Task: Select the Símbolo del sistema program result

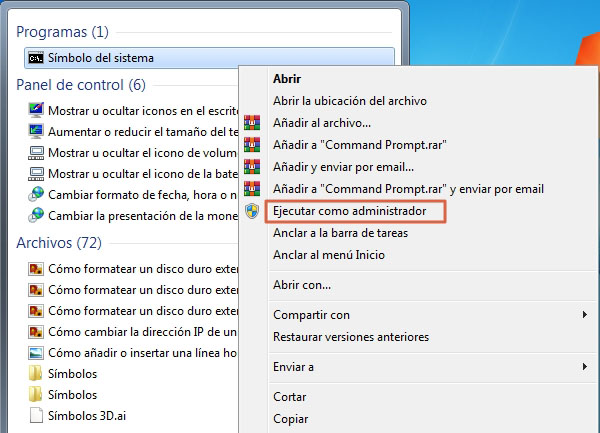Action: pos(209,58)
